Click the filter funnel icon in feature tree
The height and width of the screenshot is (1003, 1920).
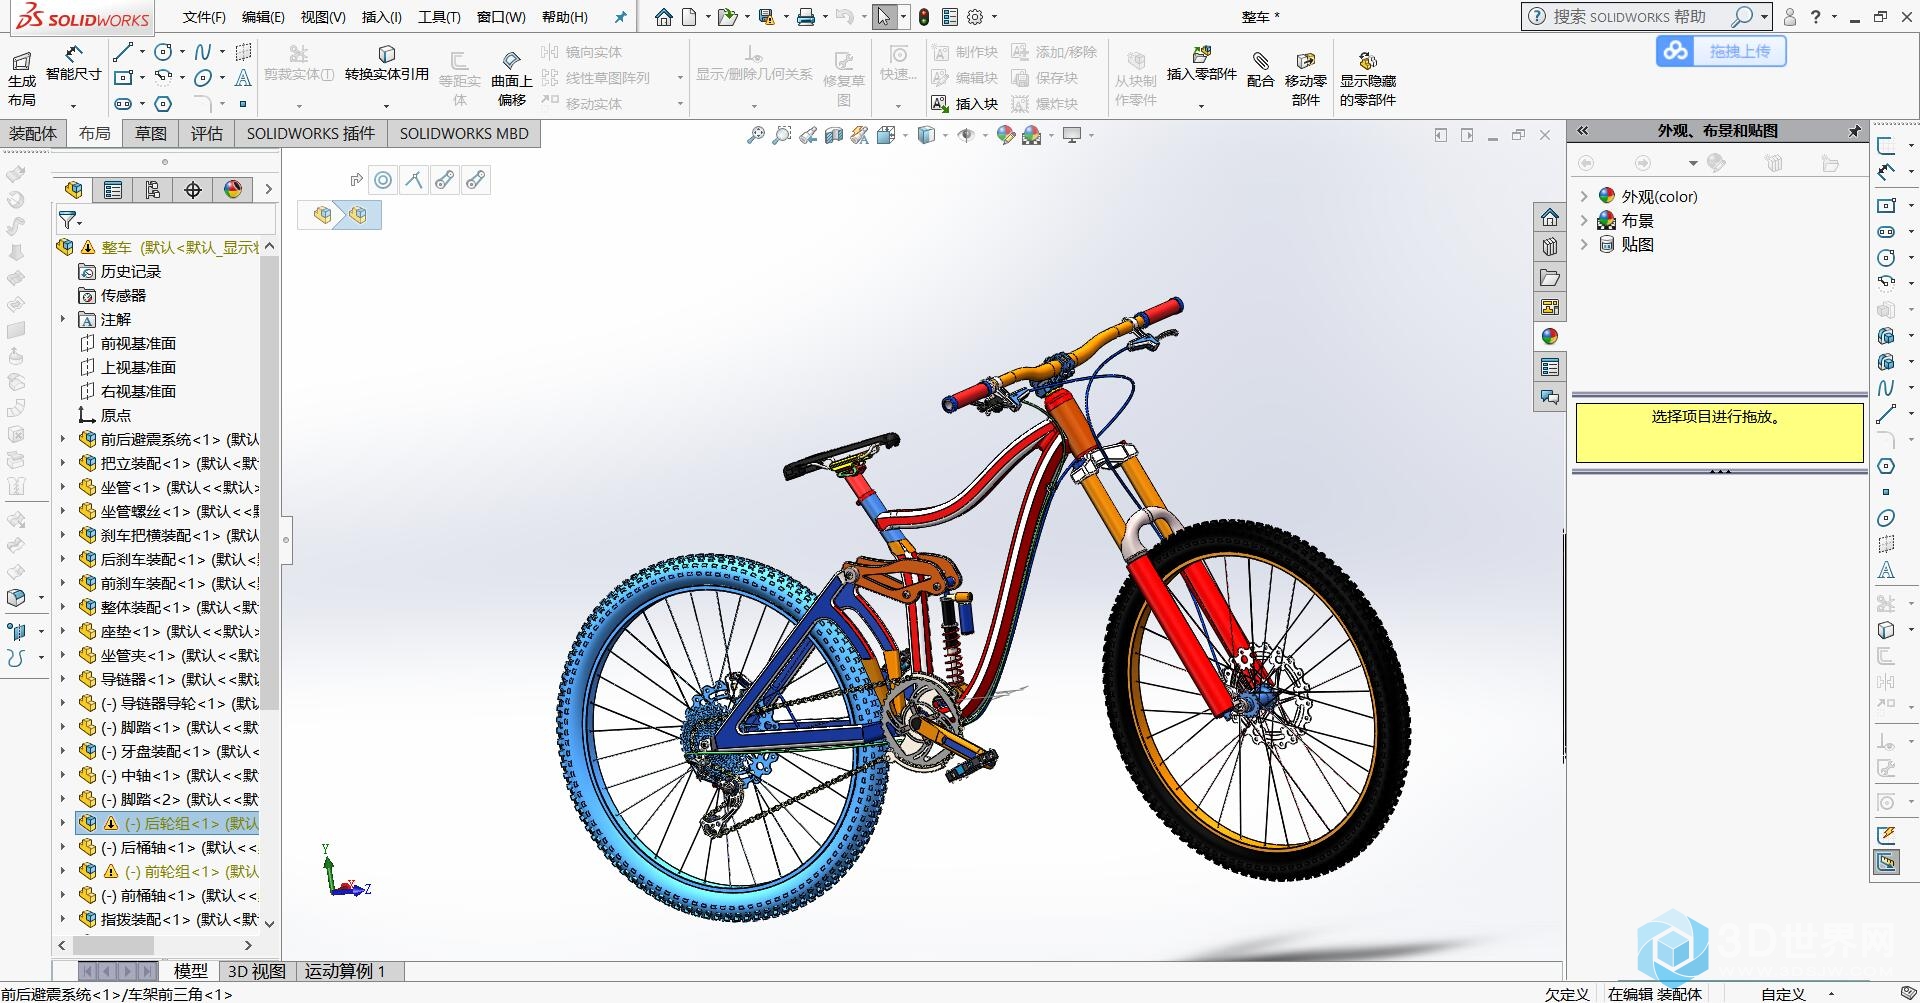point(68,220)
